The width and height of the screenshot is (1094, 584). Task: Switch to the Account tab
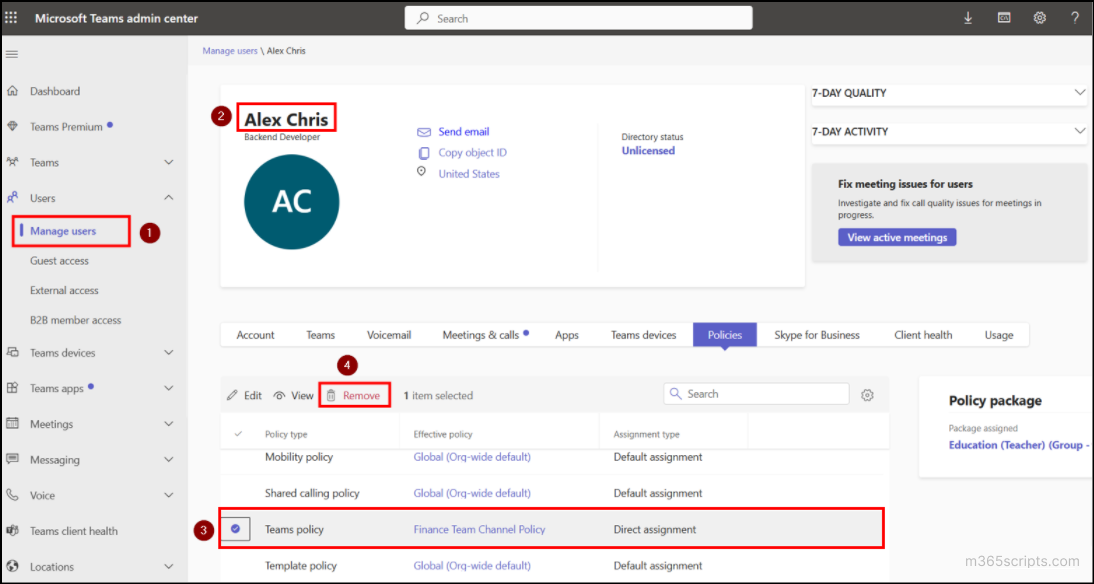(255, 335)
